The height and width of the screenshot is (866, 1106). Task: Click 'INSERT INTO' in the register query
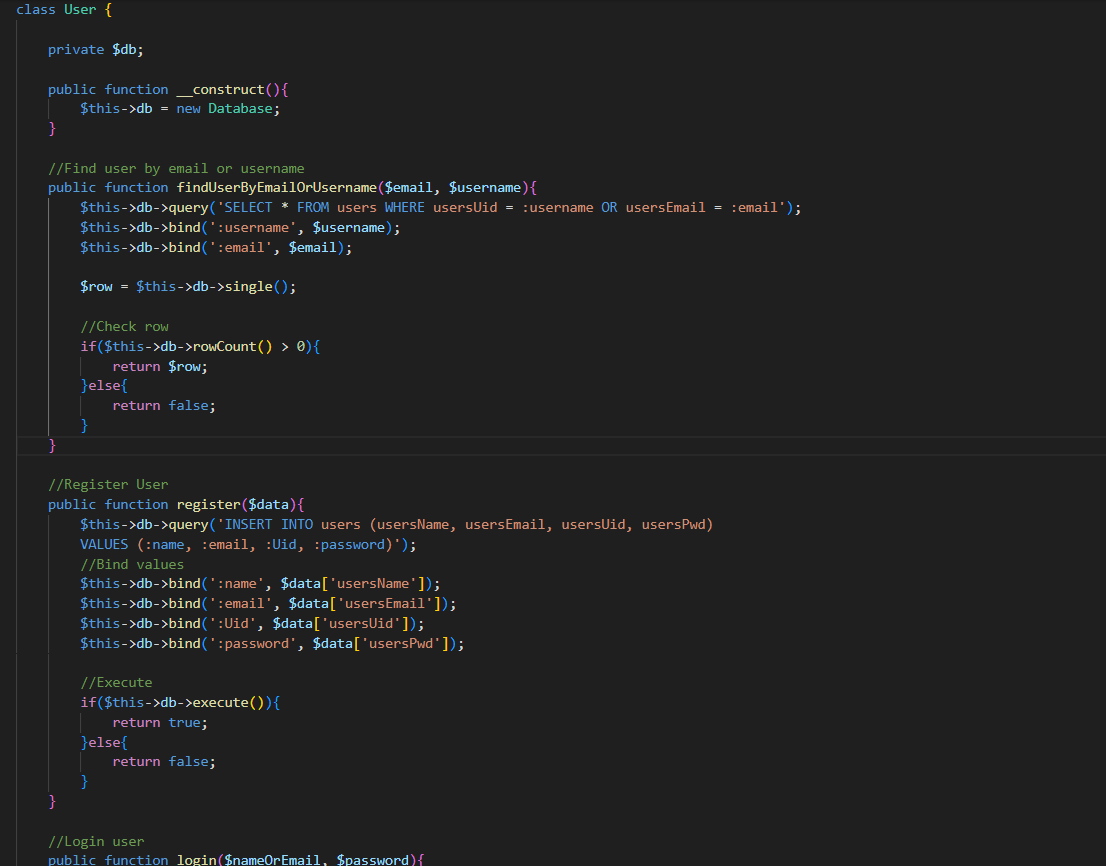[x=268, y=525]
